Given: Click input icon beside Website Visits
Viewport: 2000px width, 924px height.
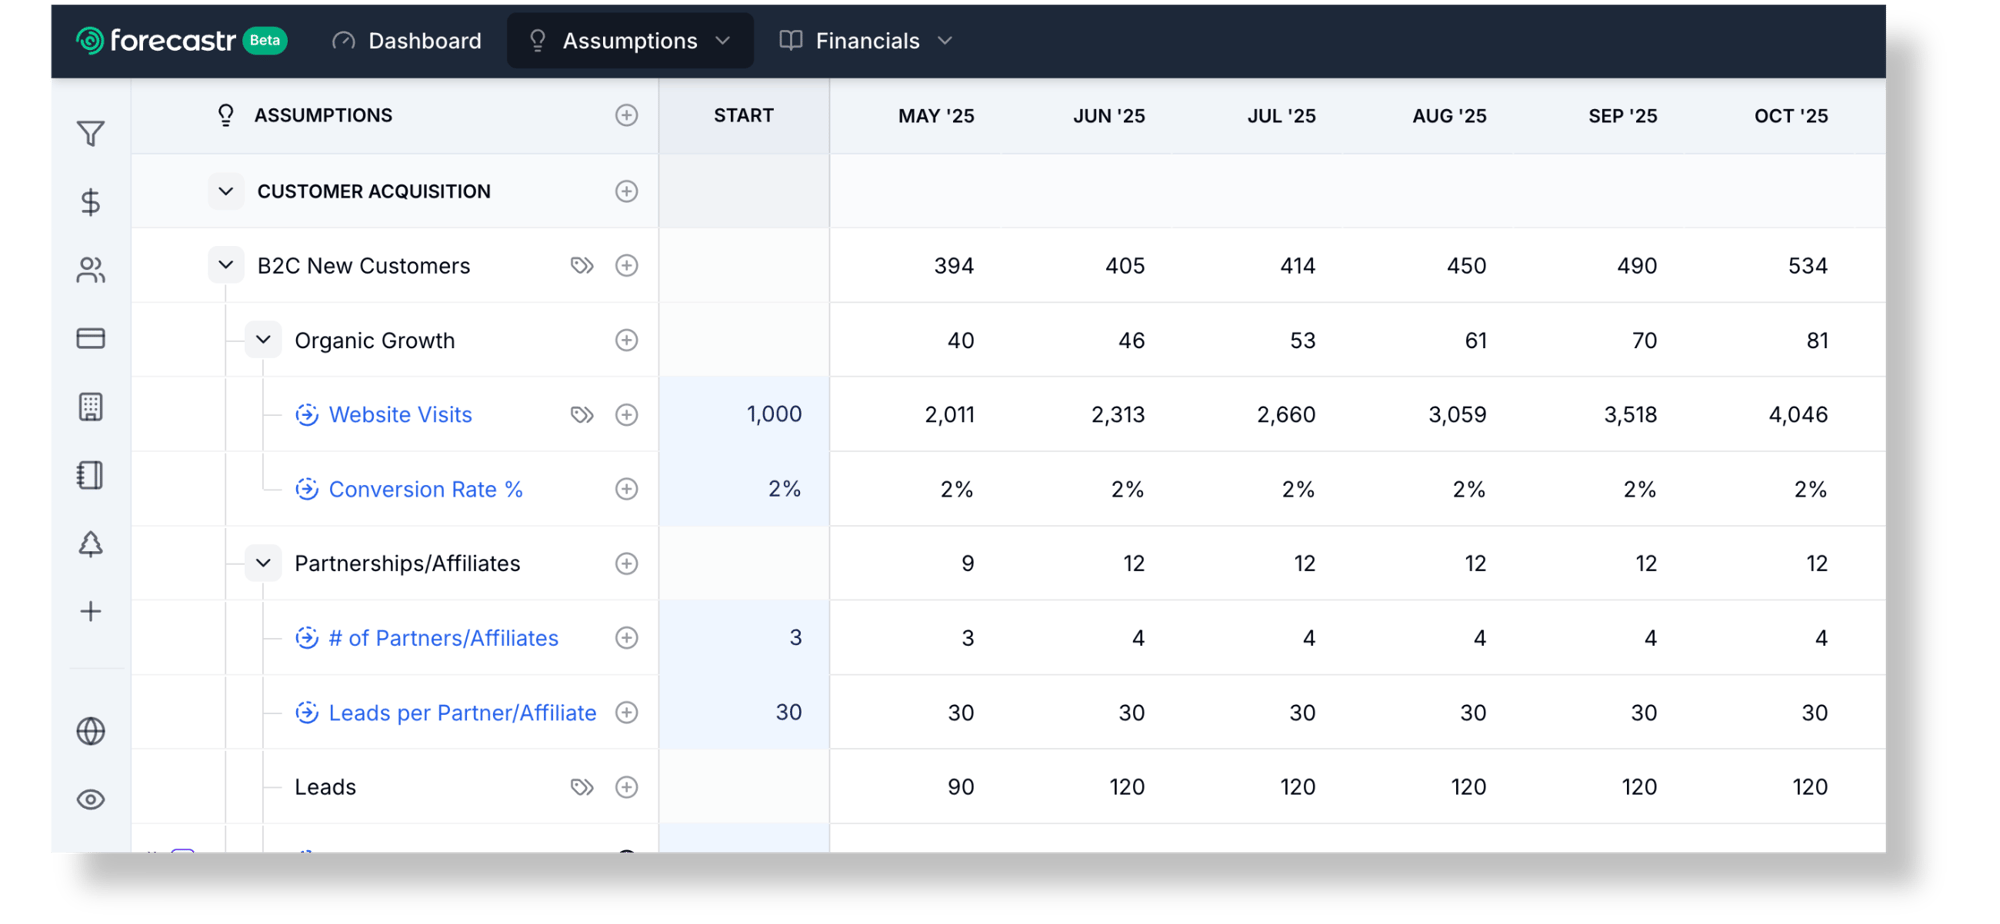Looking at the screenshot, I should pos(307,414).
